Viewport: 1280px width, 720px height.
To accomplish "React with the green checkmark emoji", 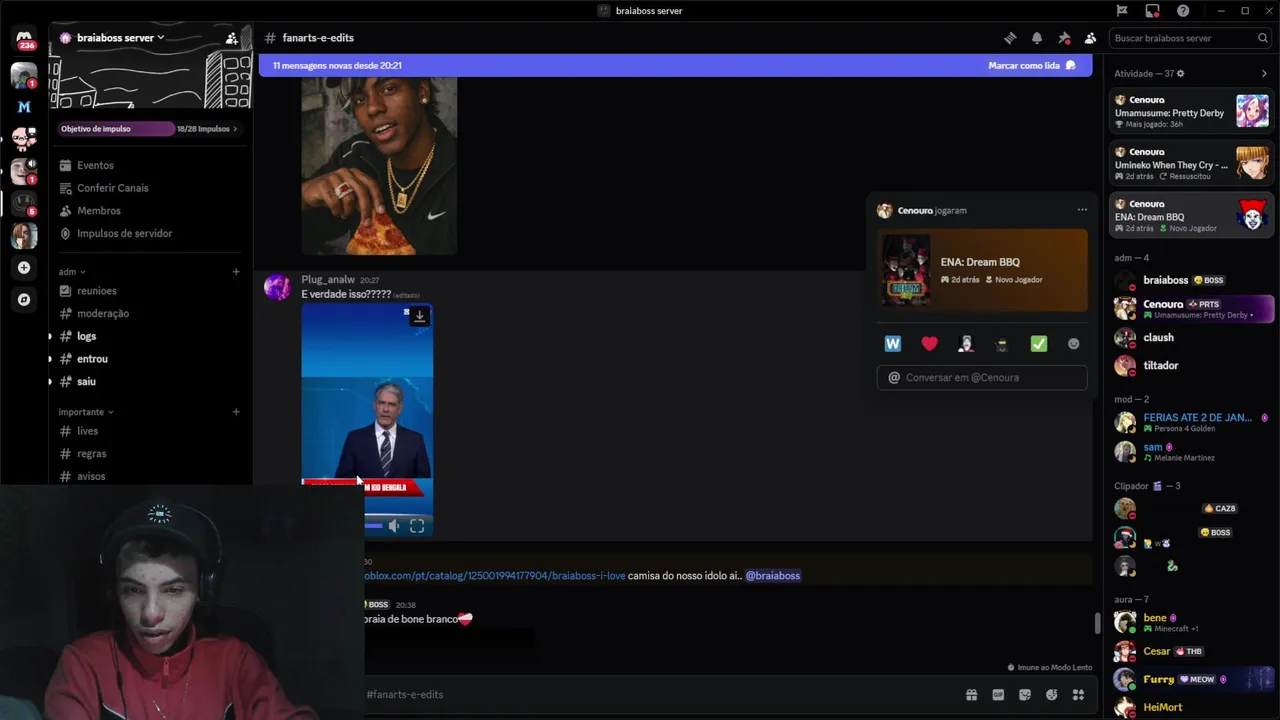I will [1039, 344].
